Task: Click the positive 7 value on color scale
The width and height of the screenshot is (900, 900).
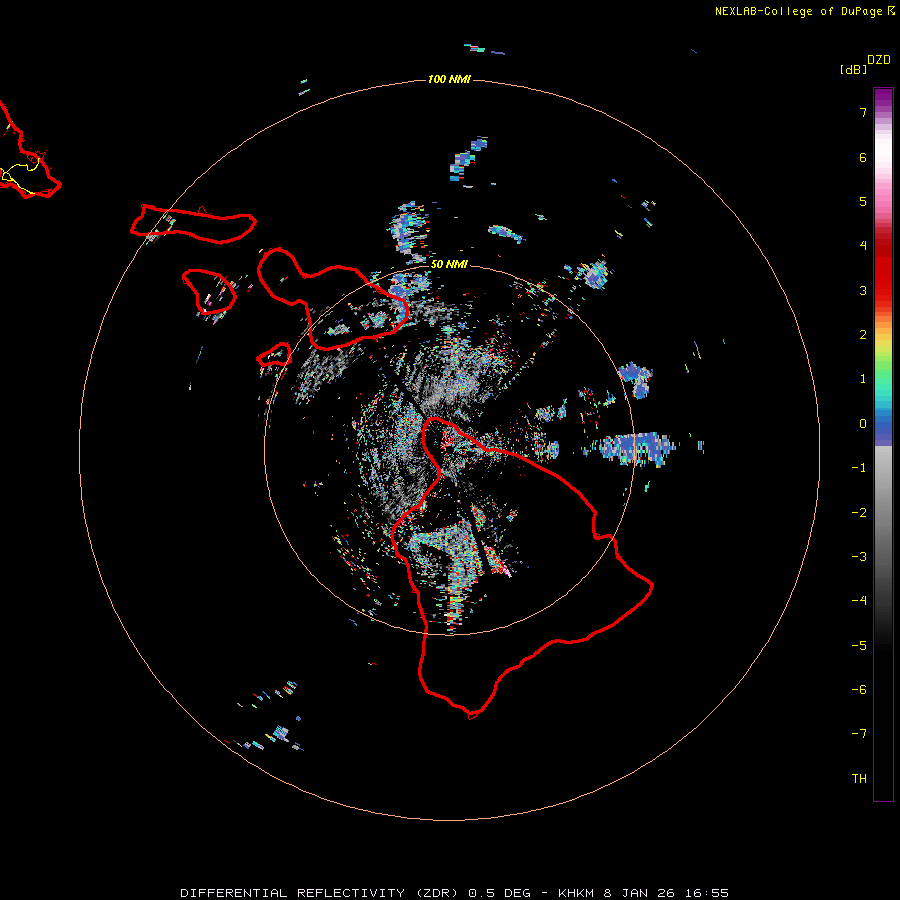Action: (x=863, y=112)
